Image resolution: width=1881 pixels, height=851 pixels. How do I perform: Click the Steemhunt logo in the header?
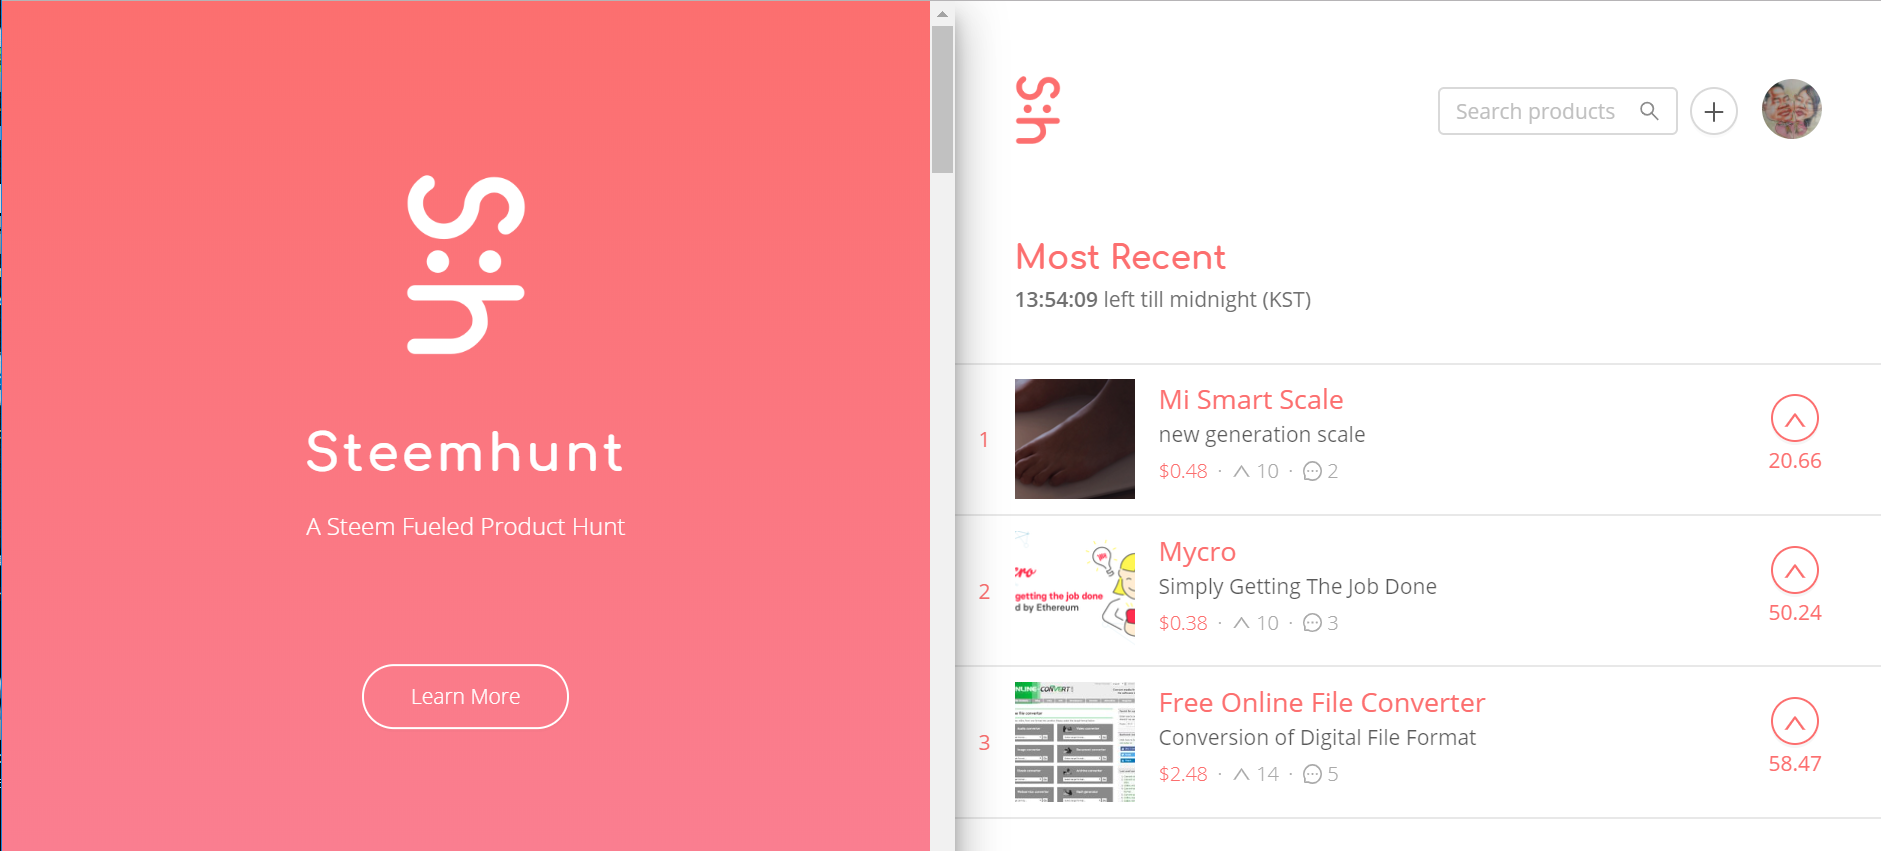coord(1038,110)
